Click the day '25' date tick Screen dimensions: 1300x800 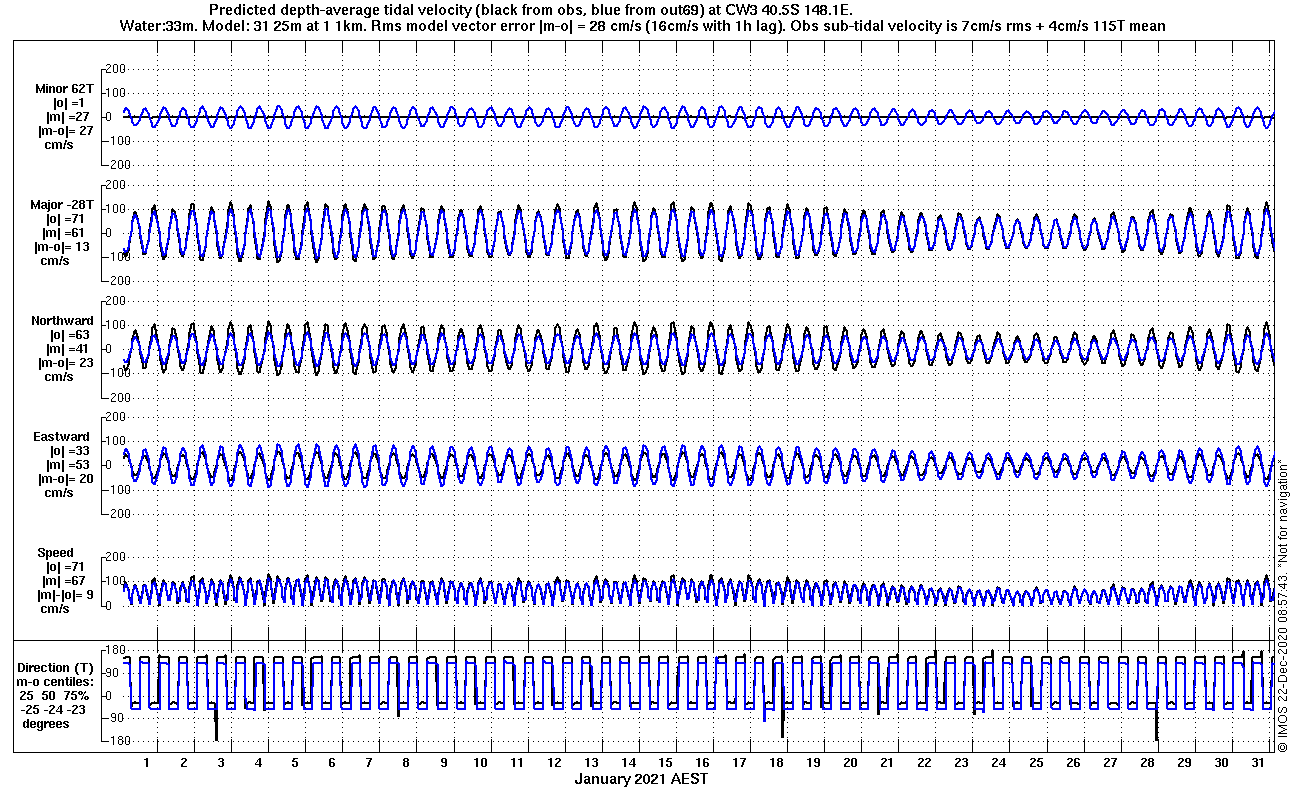[x=1036, y=763]
